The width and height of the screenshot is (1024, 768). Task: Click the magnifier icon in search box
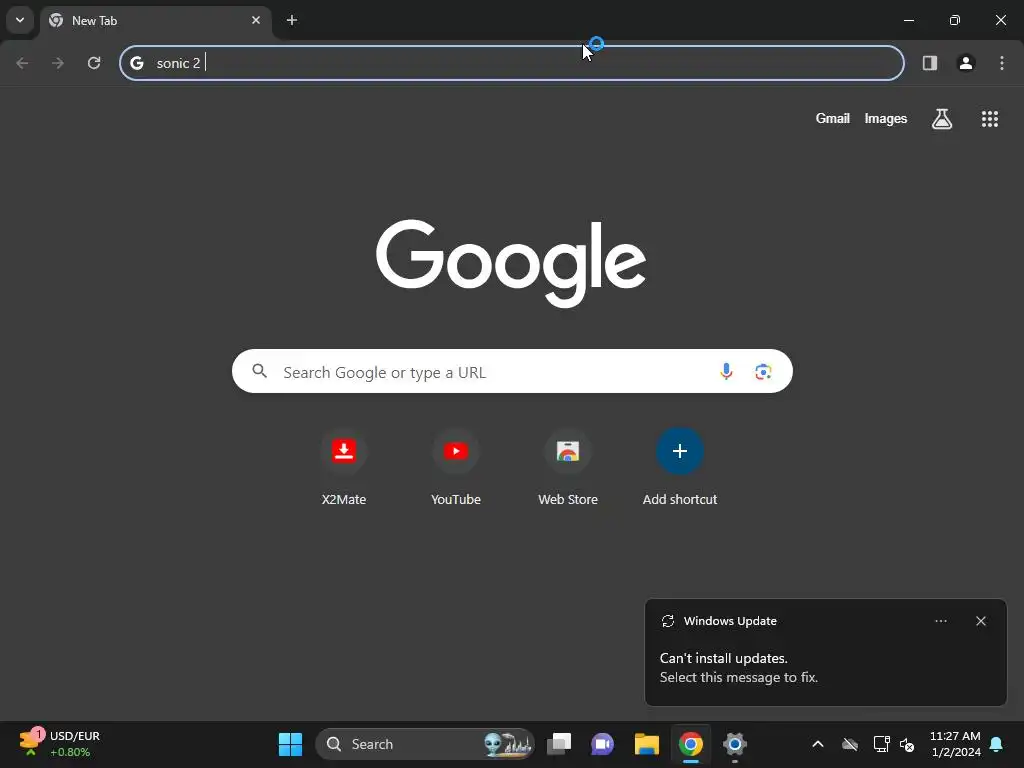tap(260, 372)
